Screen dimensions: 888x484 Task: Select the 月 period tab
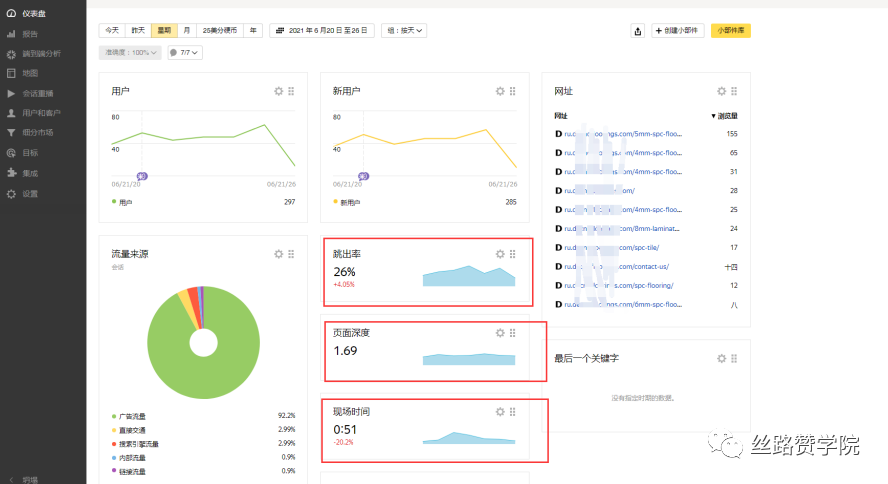[x=187, y=31]
